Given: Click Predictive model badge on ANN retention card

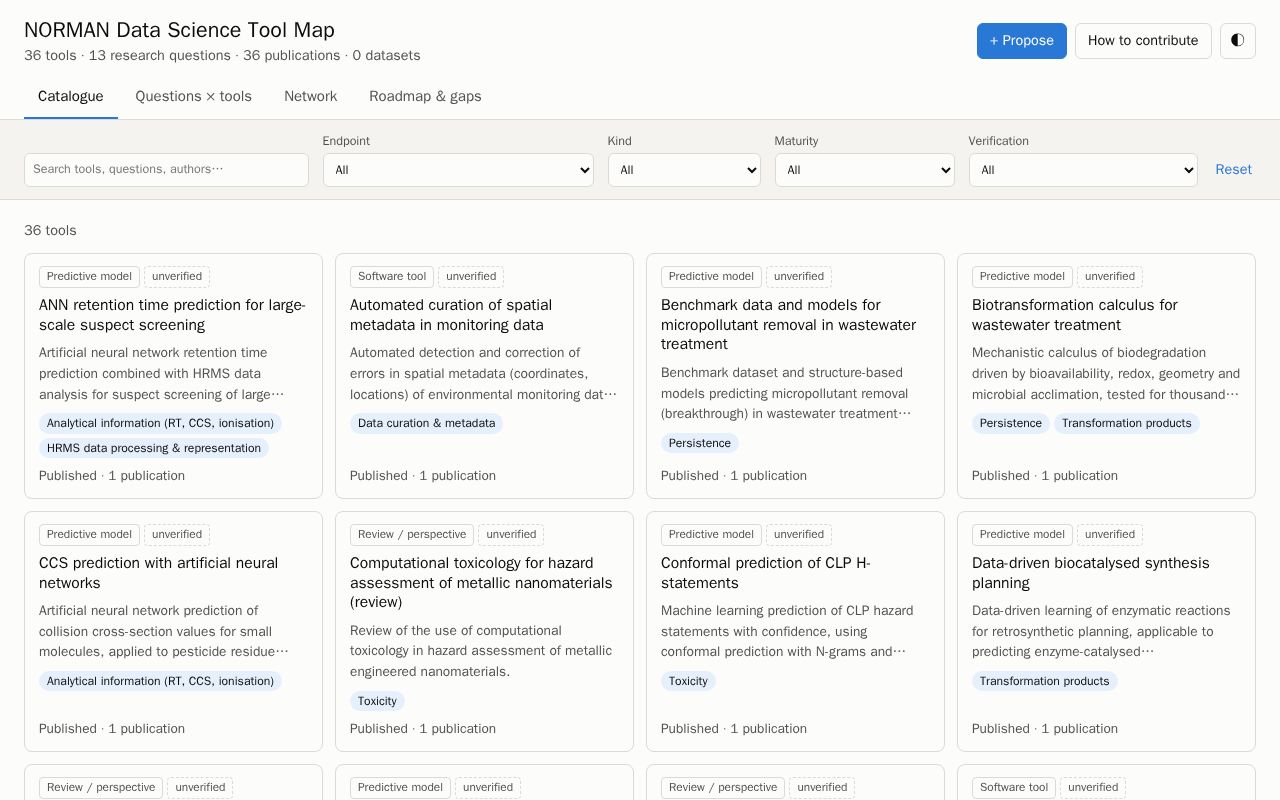Looking at the screenshot, I should coord(89,277).
